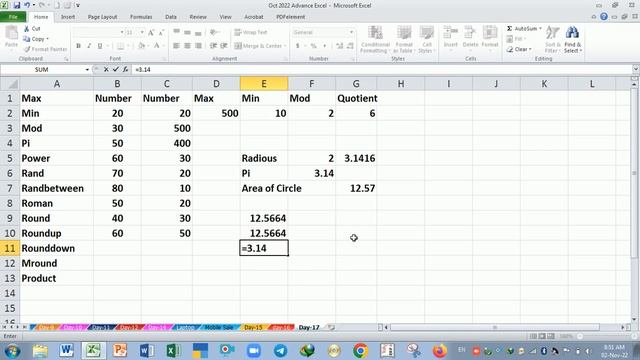Expand the formula bar

pos(635,69)
